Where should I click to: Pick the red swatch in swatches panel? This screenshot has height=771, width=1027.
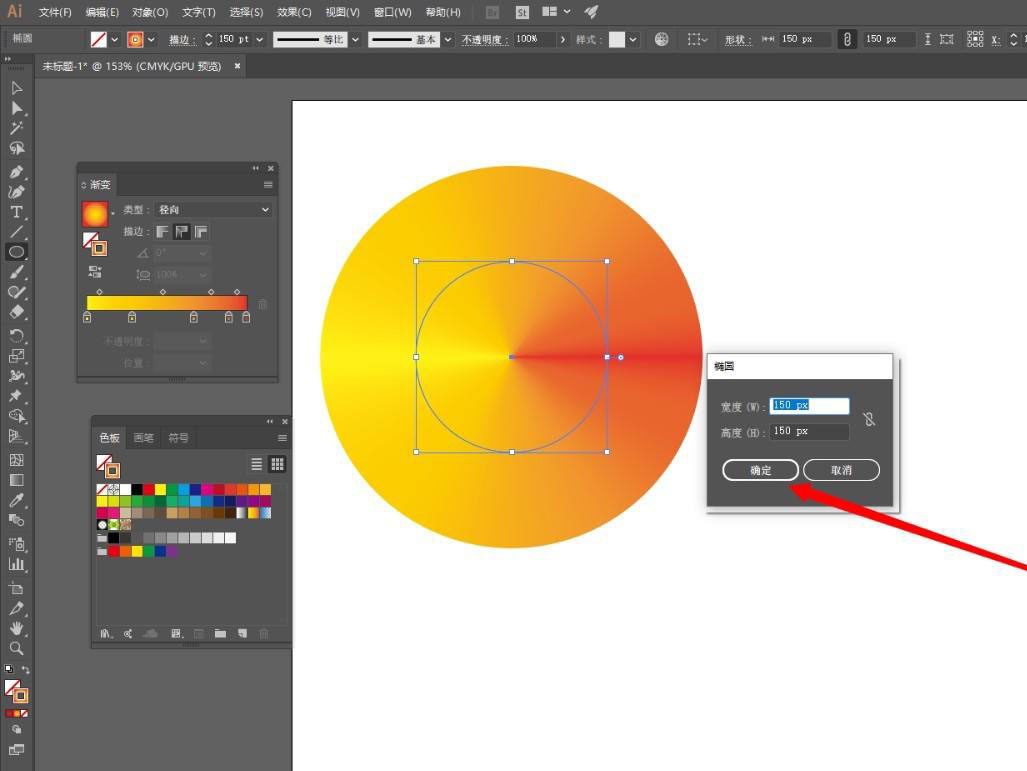point(149,490)
